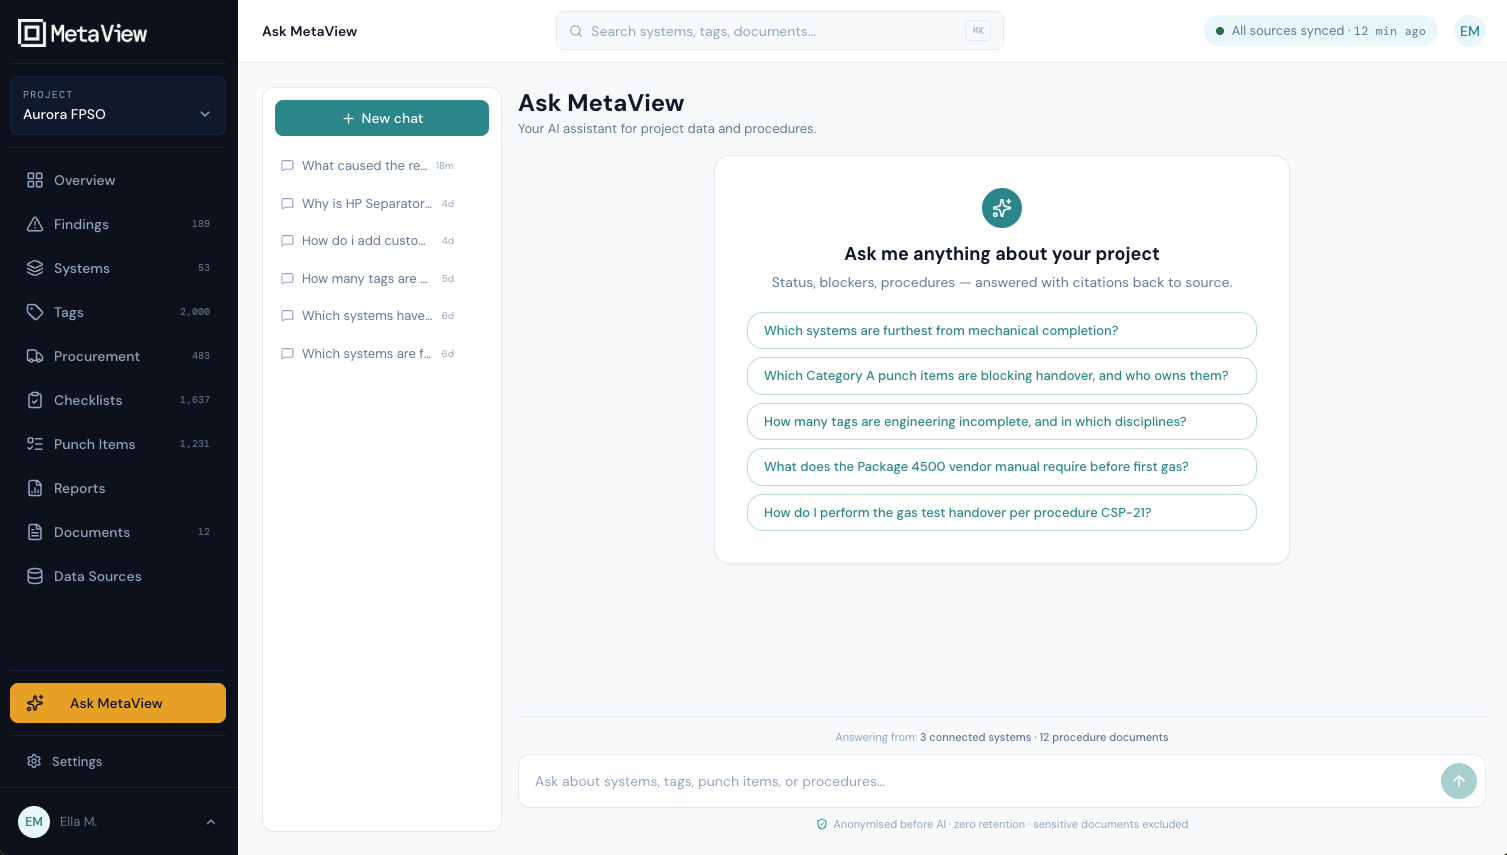Open Tags in sidebar

[118, 312]
